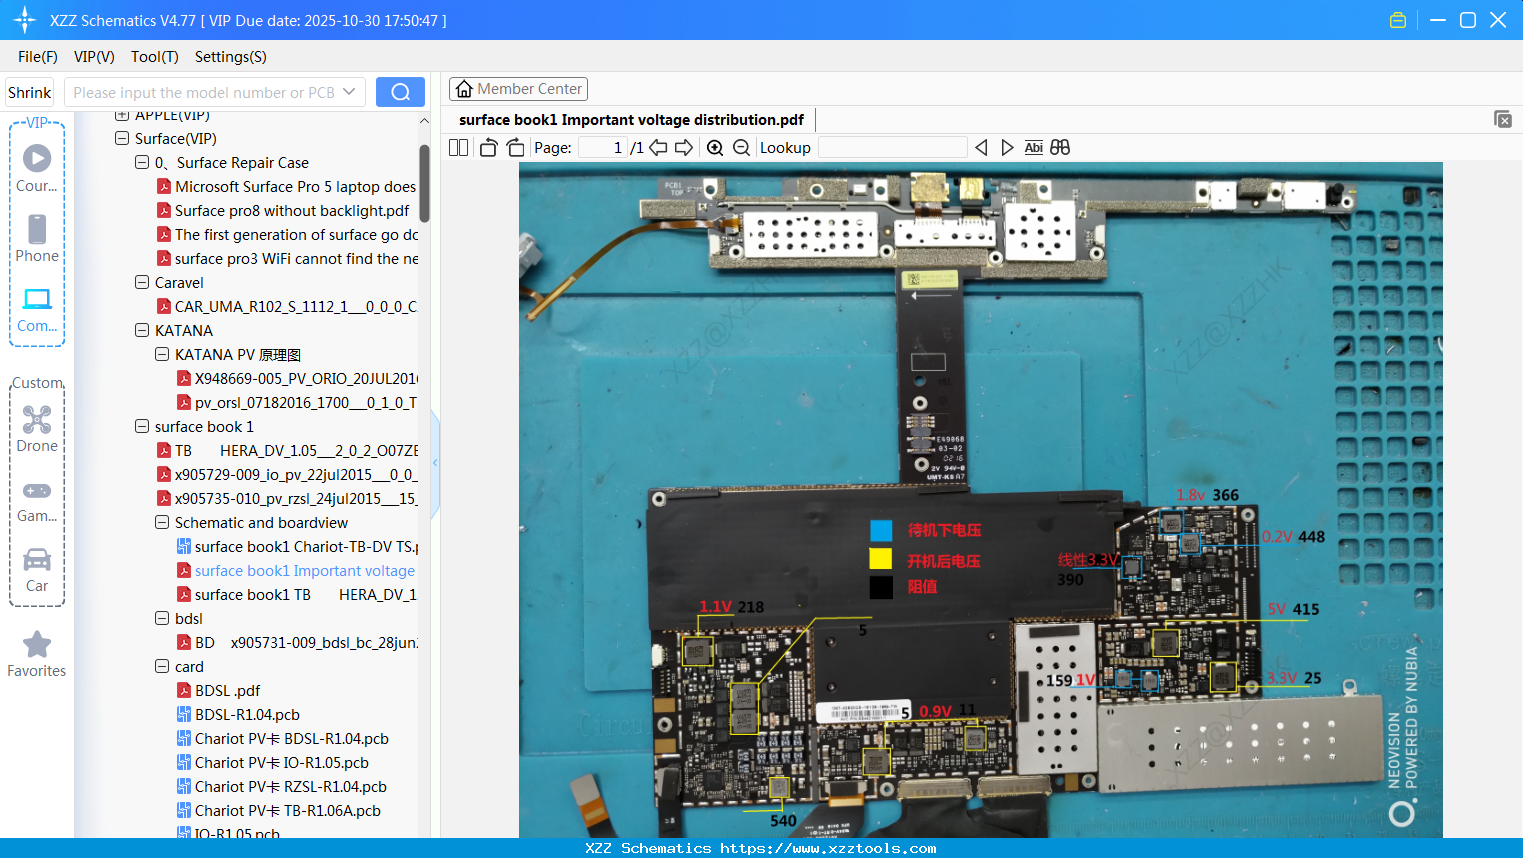Collapse the KATANA folder

142,330
